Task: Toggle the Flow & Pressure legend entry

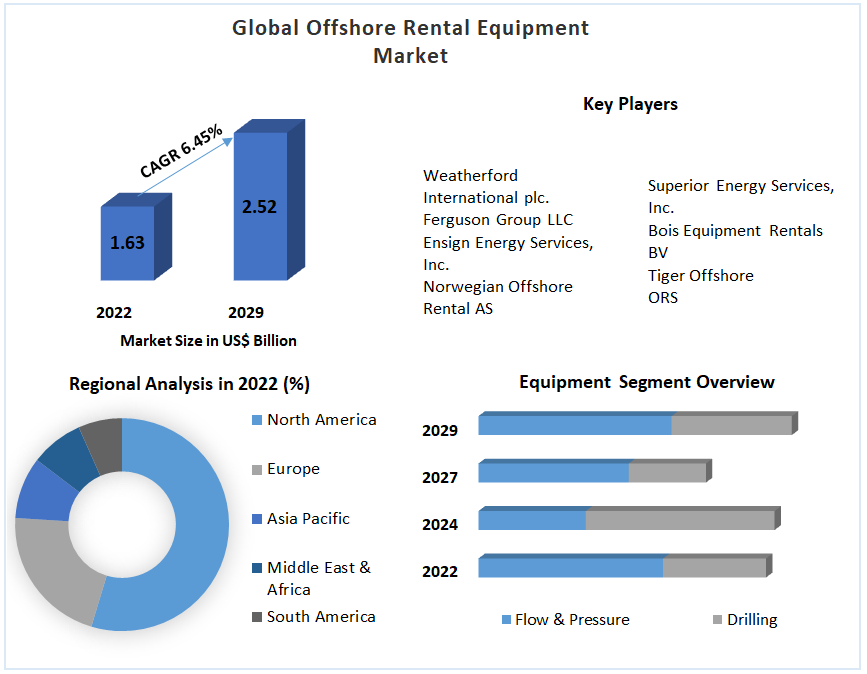Action: 570,620
